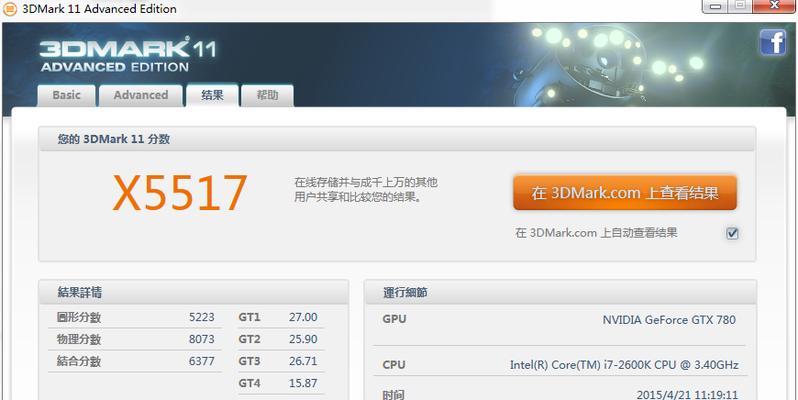Click the GPU label in 運行細節

[394, 319]
